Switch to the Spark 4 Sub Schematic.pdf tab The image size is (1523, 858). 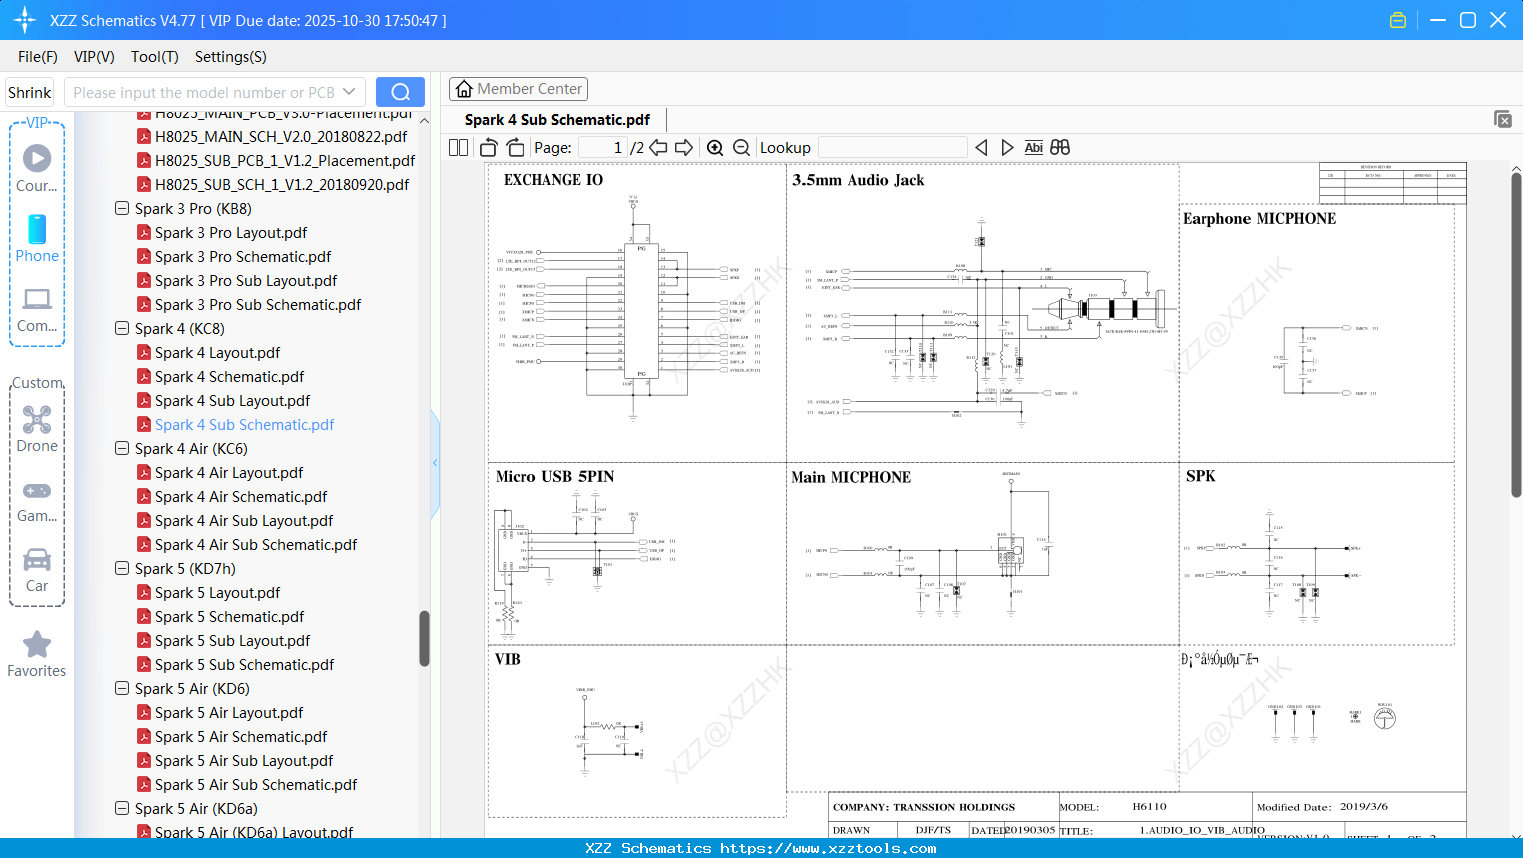pos(557,119)
